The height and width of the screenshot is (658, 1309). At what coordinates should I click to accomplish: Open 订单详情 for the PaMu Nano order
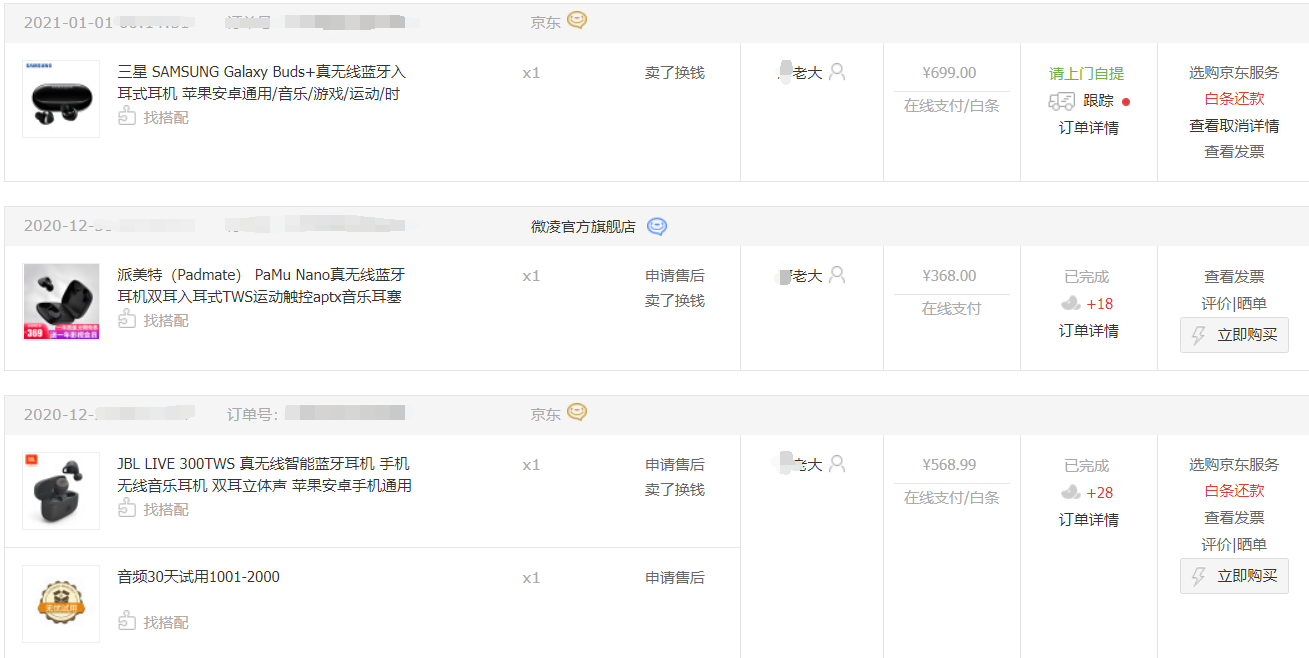point(1089,331)
